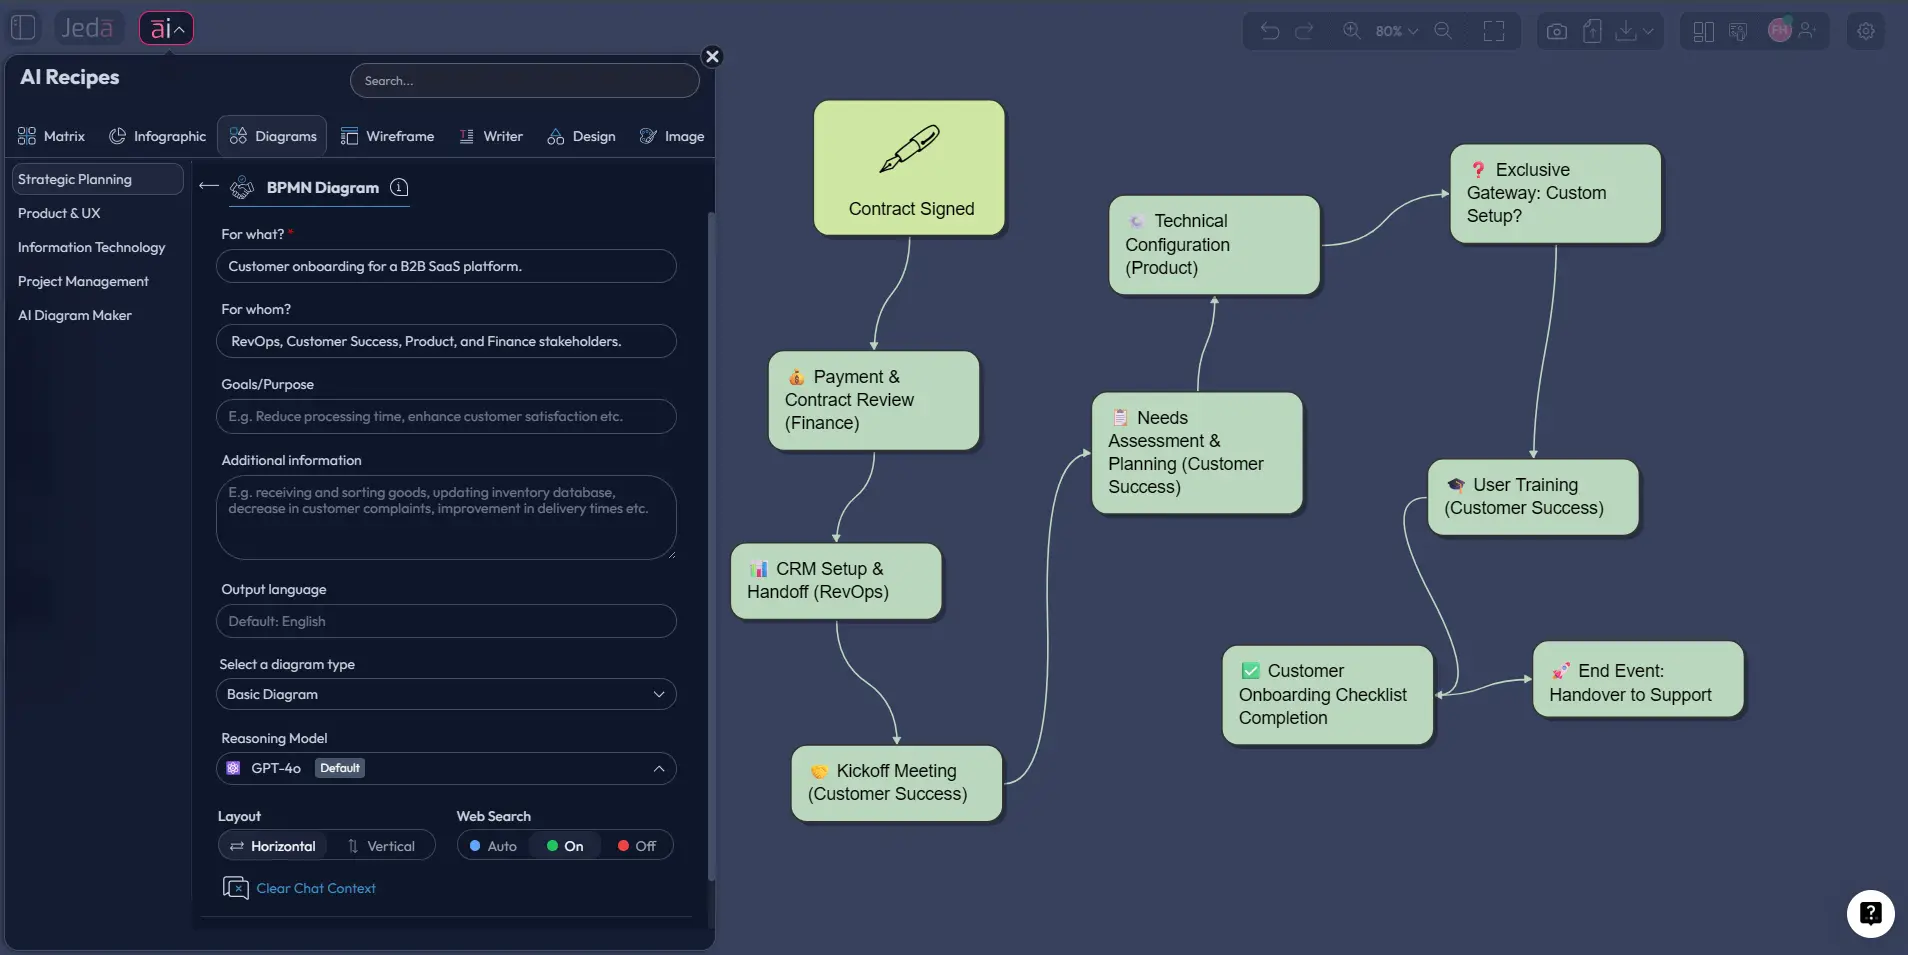Select the Project Management category
The width and height of the screenshot is (1908, 955).
[x=84, y=281]
